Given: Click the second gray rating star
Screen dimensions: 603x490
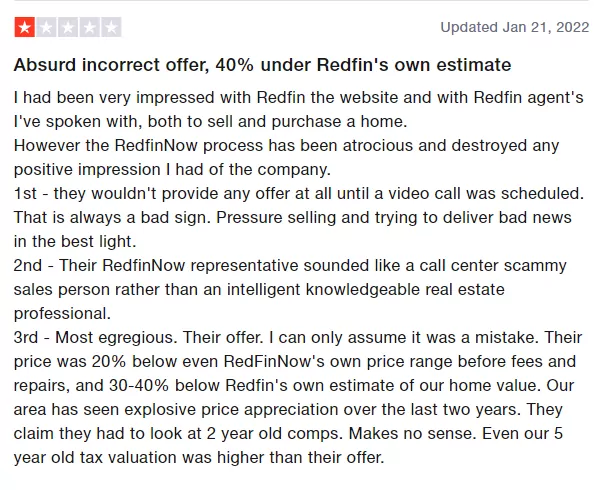Looking at the screenshot, I should pos(46,27).
